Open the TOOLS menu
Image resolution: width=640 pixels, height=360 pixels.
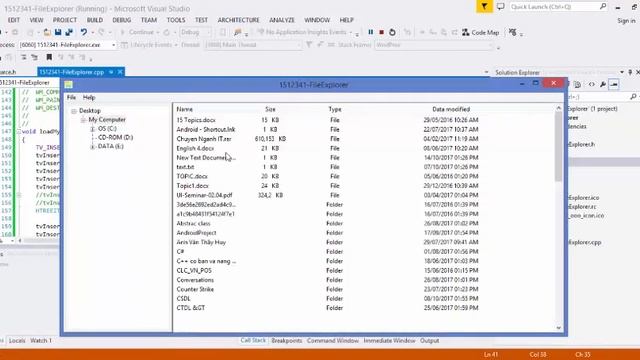click(176, 20)
